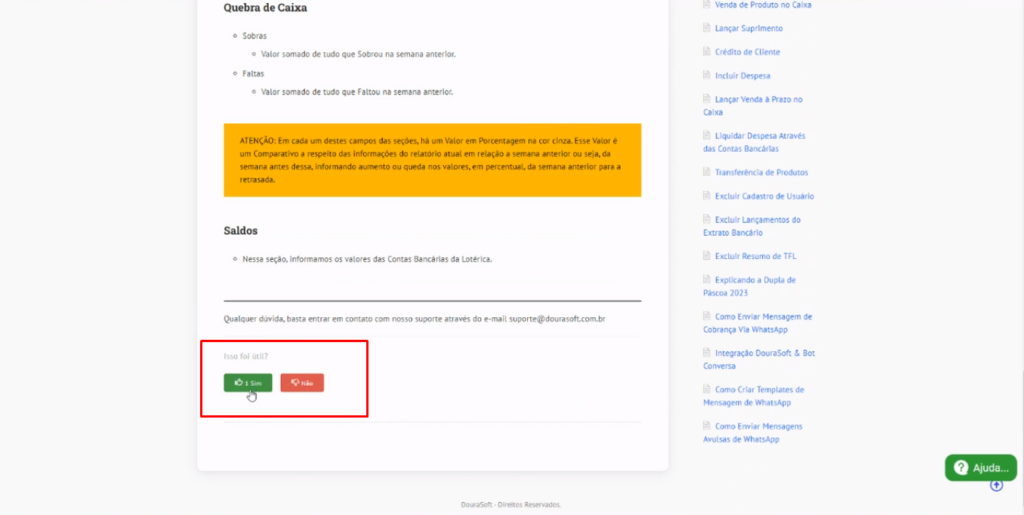Open 'Como Enviar Mensagens Avulsas de WhatsApp'
Image resolution: width=1024 pixels, height=515 pixels.
pos(758,426)
